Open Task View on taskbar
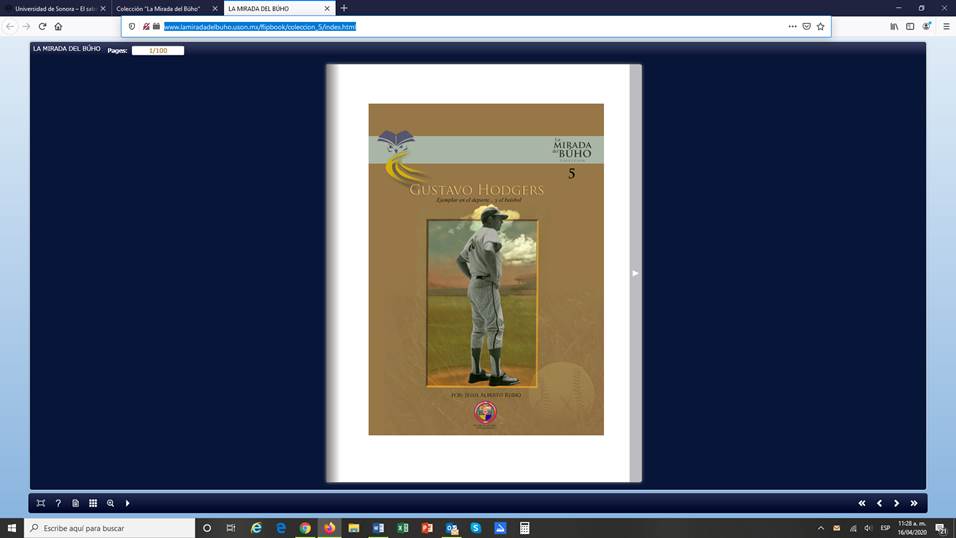Image resolution: width=956 pixels, height=538 pixels. tap(231, 528)
